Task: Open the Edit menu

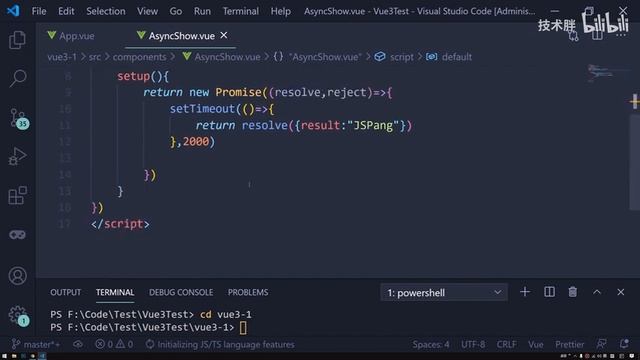Action: click(x=66, y=11)
